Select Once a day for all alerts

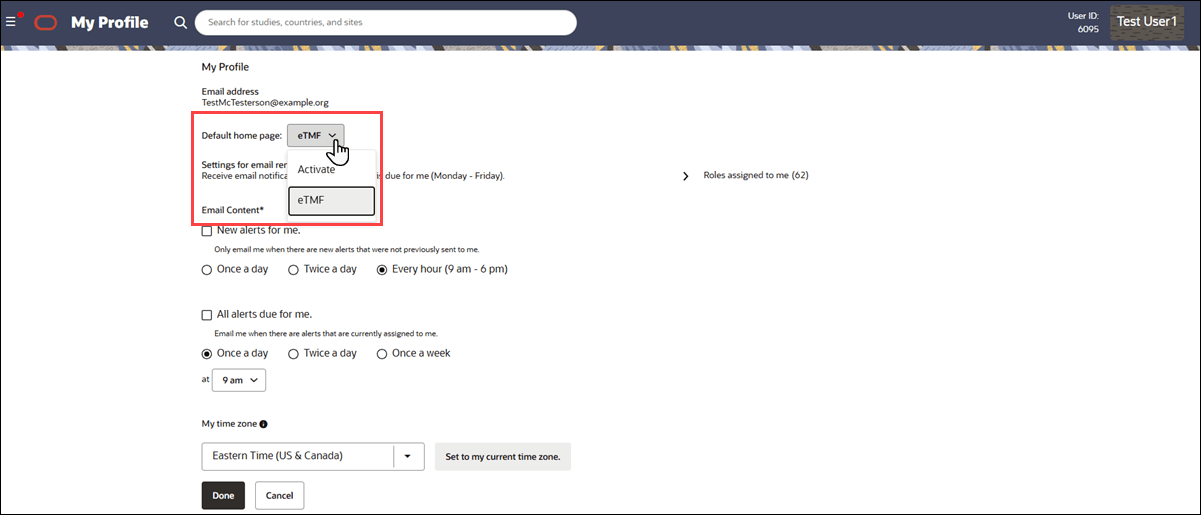[x=207, y=353]
